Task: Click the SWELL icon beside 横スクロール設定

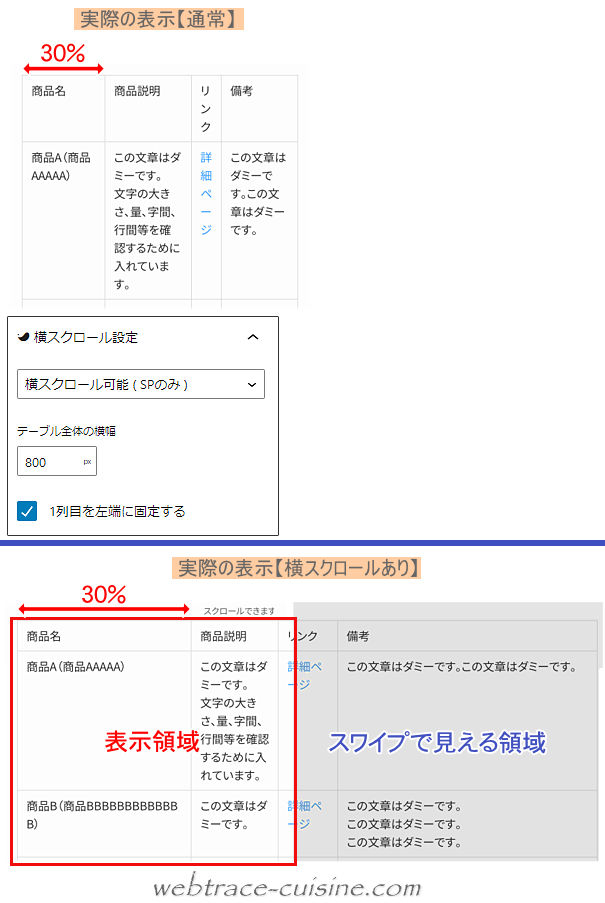Action: [x=24, y=337]
